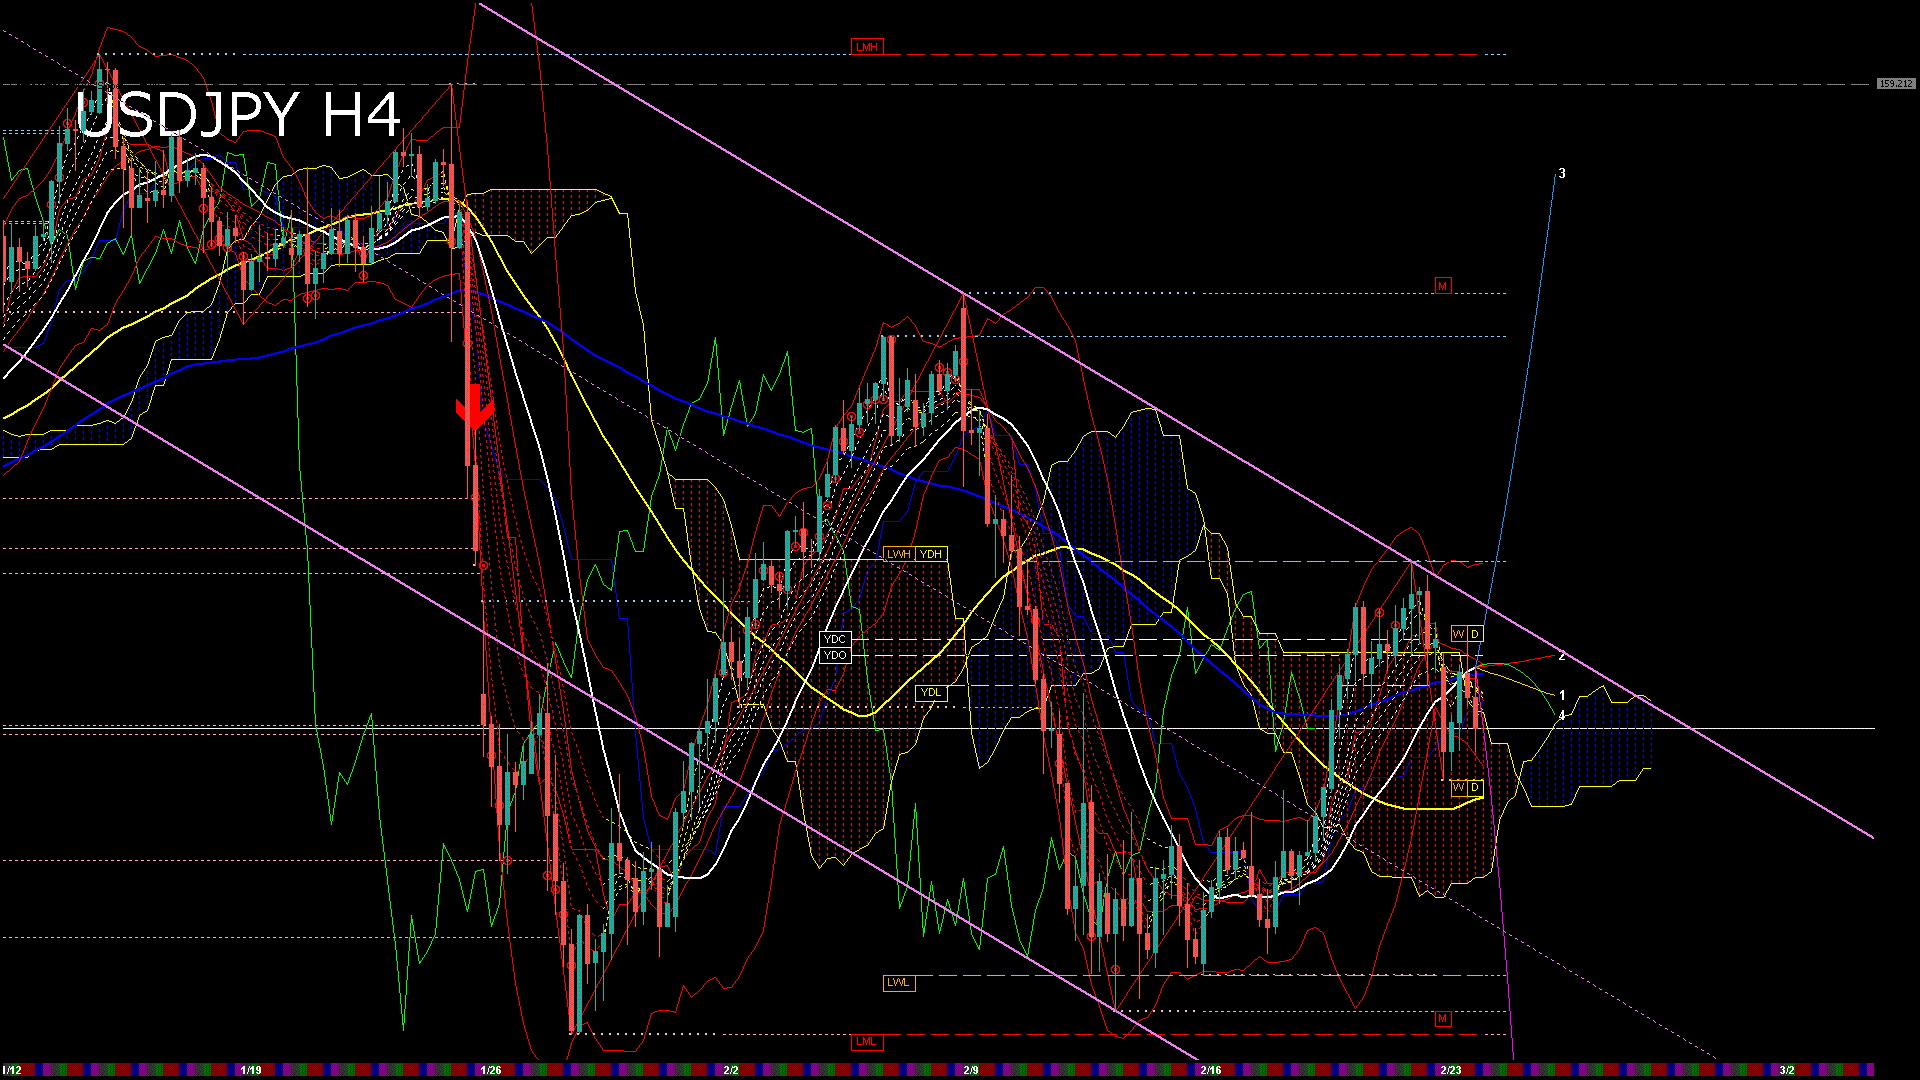Select the upper W pivot label box

[1459, 634]
